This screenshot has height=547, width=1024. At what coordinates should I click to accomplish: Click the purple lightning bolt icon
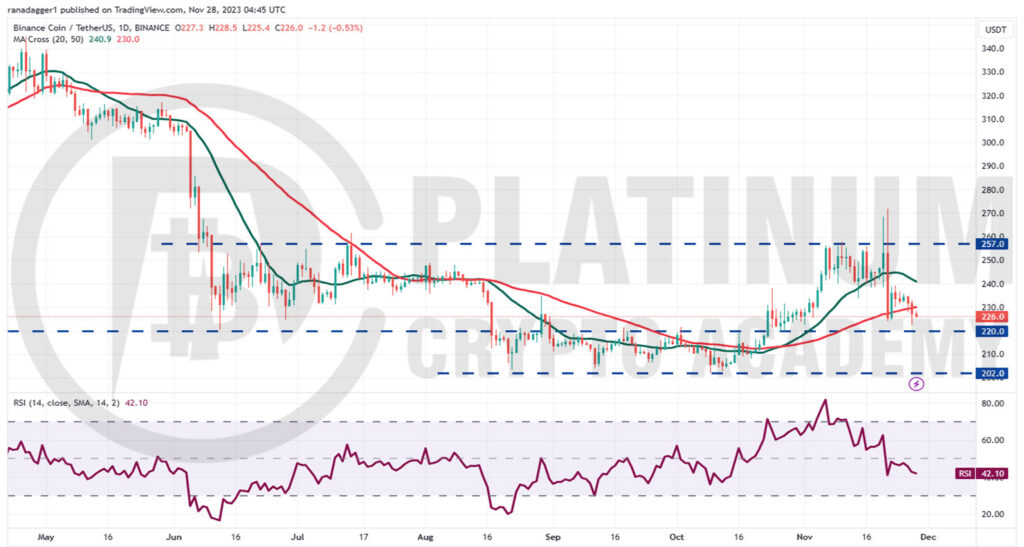(916, 384)
